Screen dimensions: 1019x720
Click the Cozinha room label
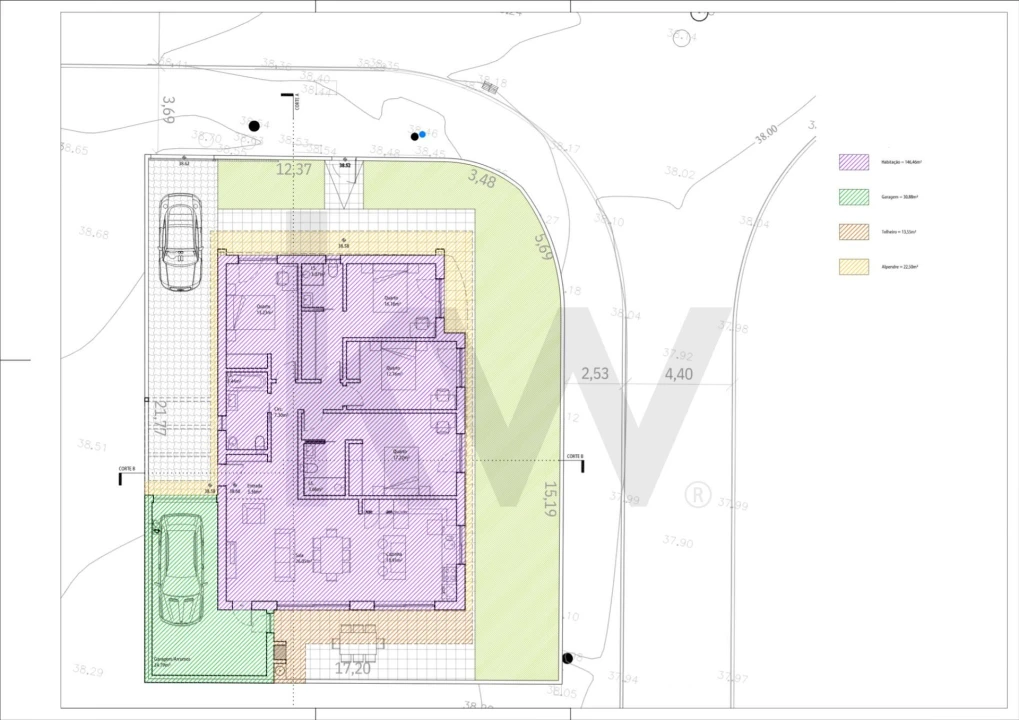coord(394,555)
